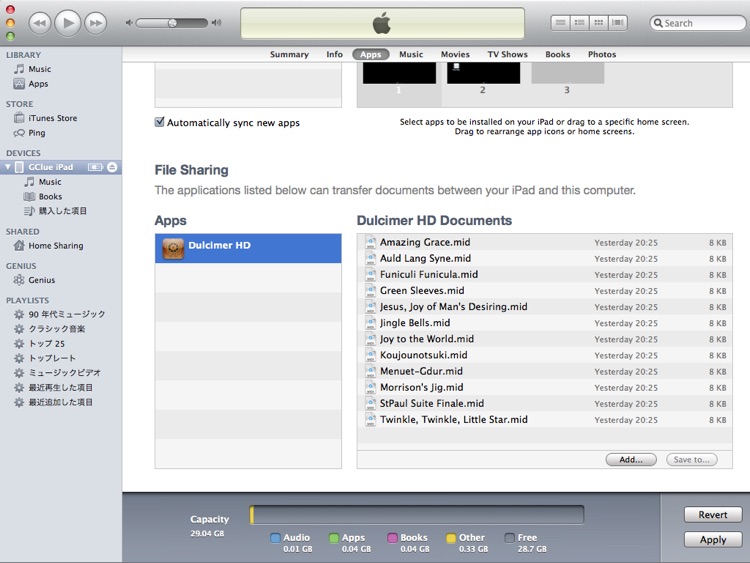Image resolution: width=750 pixels, height=563 pixels.
Task: Select Green Sleeves.mid document
Action: [544, 291]
